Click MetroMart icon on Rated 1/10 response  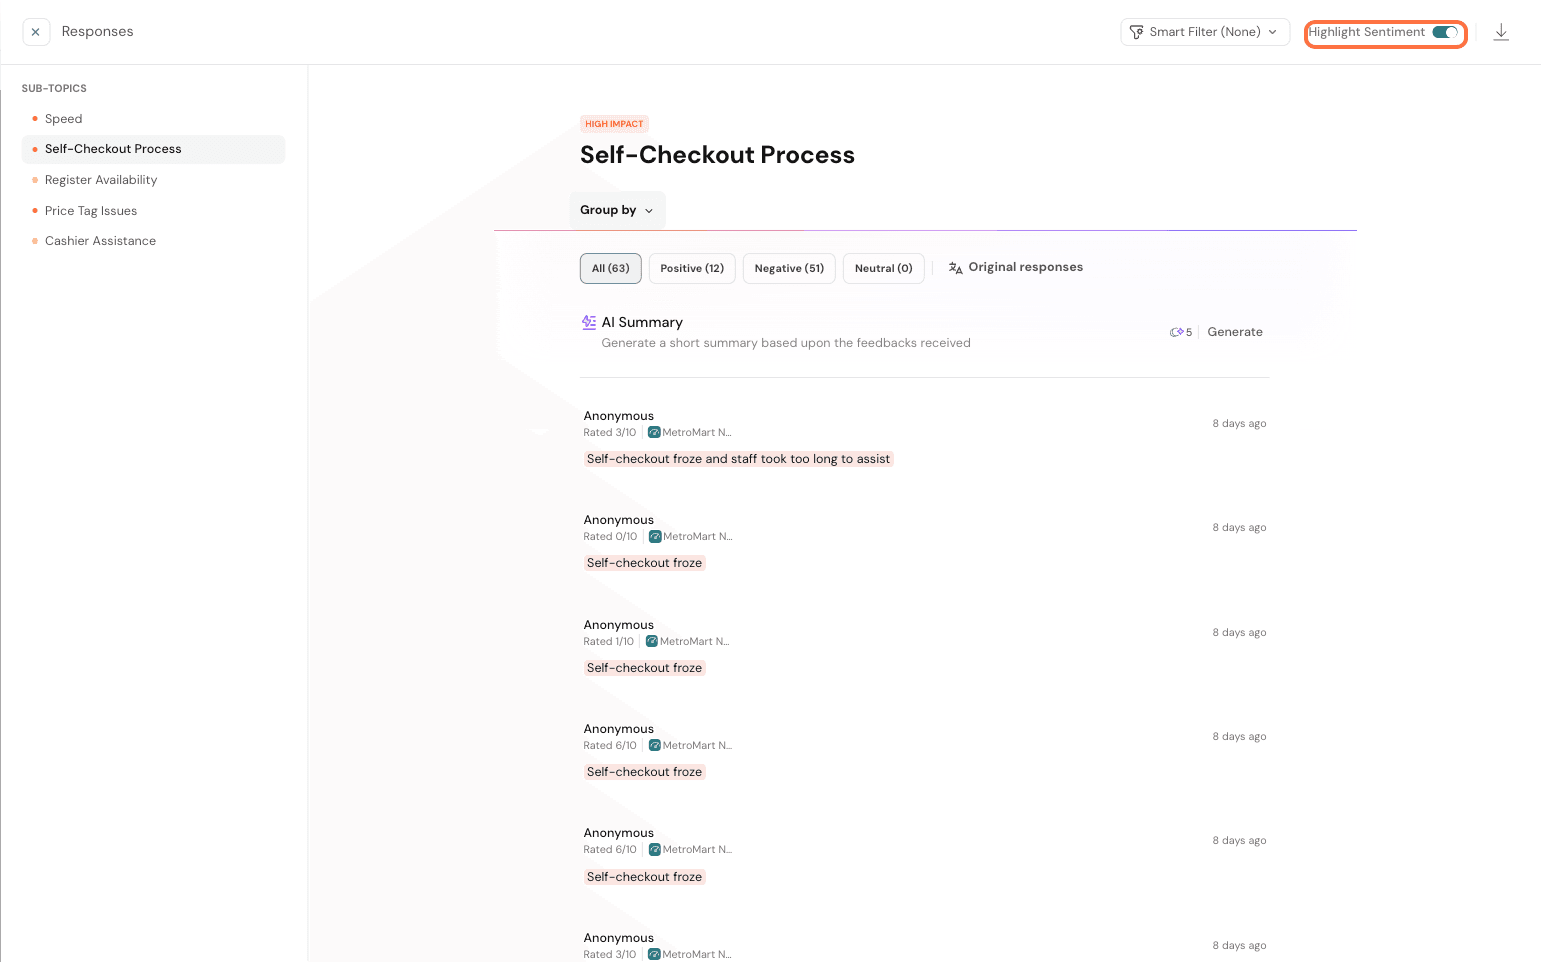coord(652,642)
